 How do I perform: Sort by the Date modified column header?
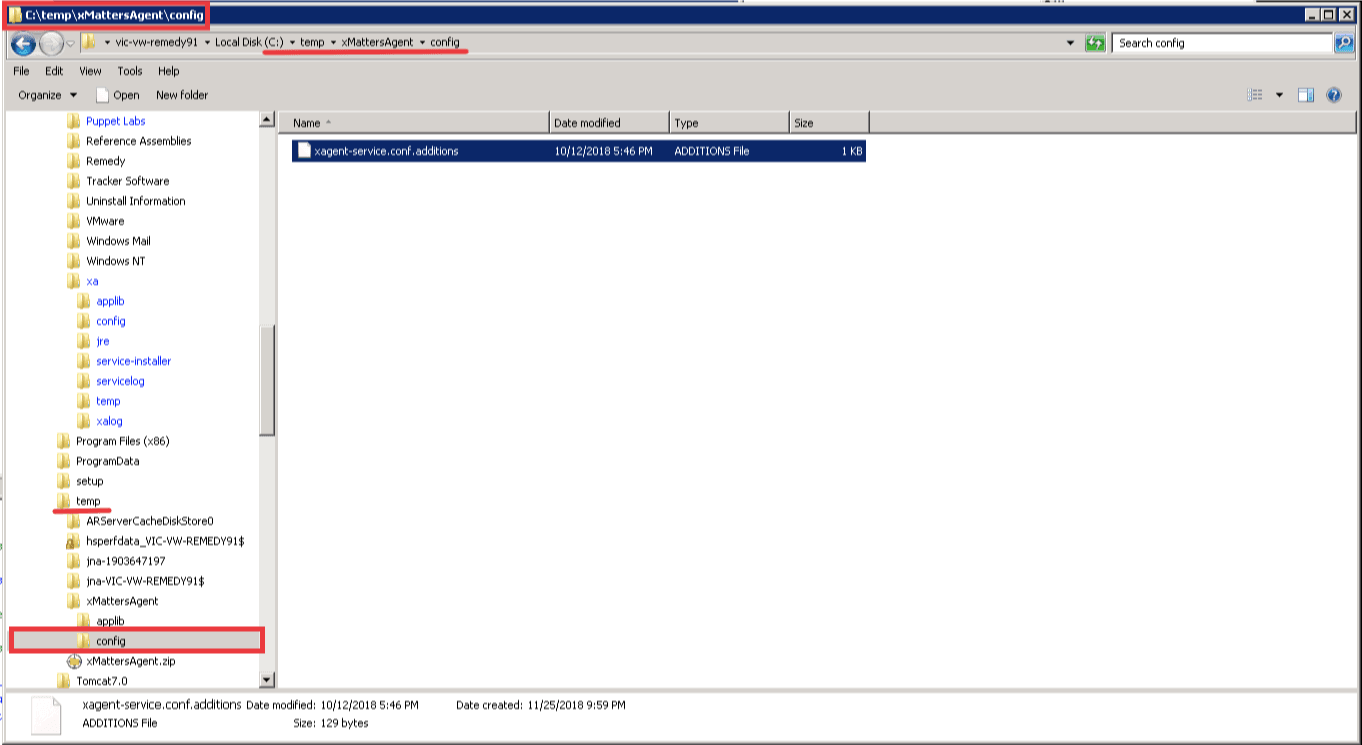click(609, 123)
